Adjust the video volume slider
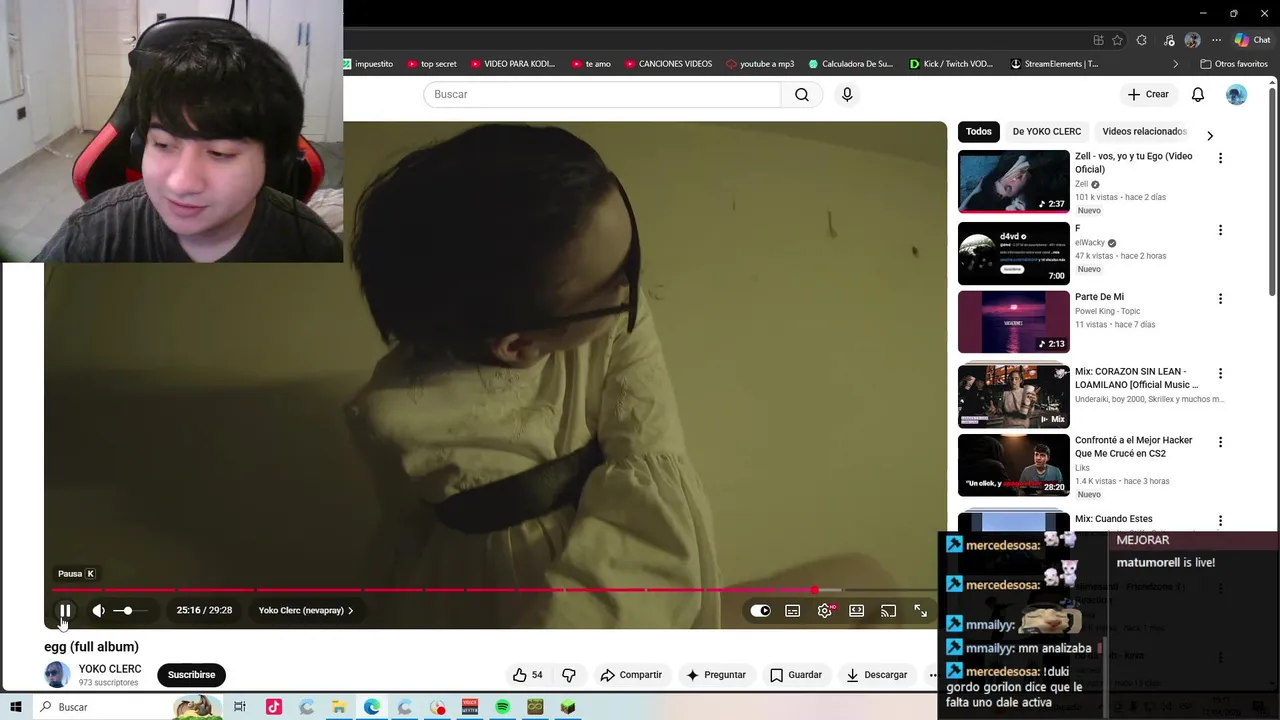Image resolution: width=1280 pixels, height=720 pixels. pos(130,610)
